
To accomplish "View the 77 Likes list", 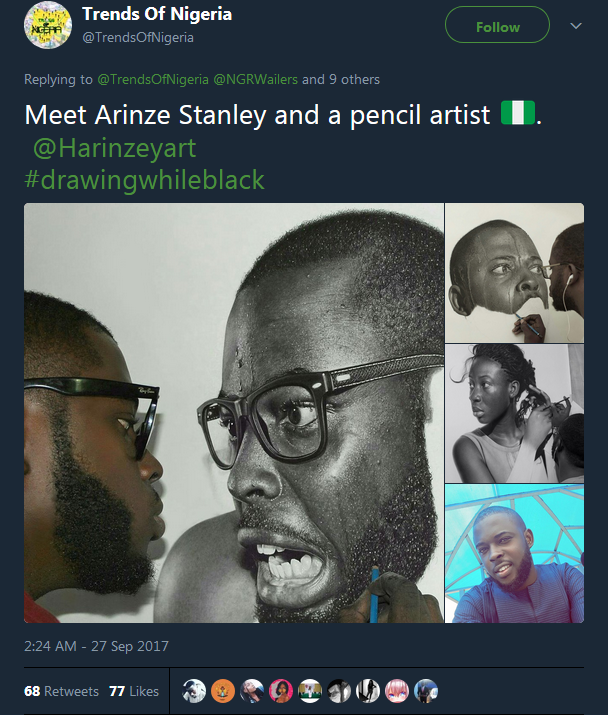I will click(134, 691).
